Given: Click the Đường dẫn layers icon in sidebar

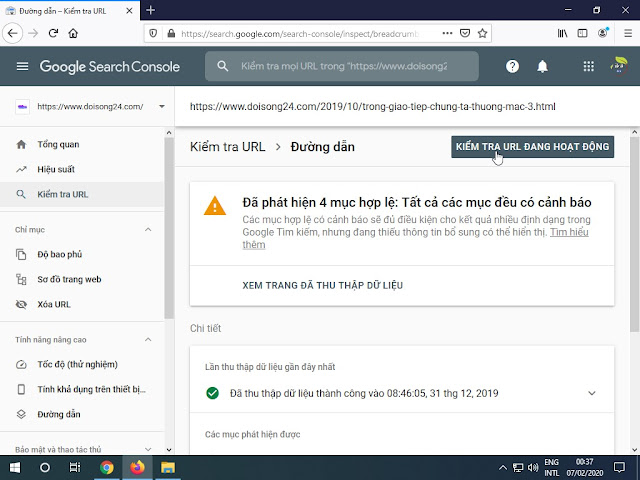Looking at the screenshot, I should tap(21, 414).
